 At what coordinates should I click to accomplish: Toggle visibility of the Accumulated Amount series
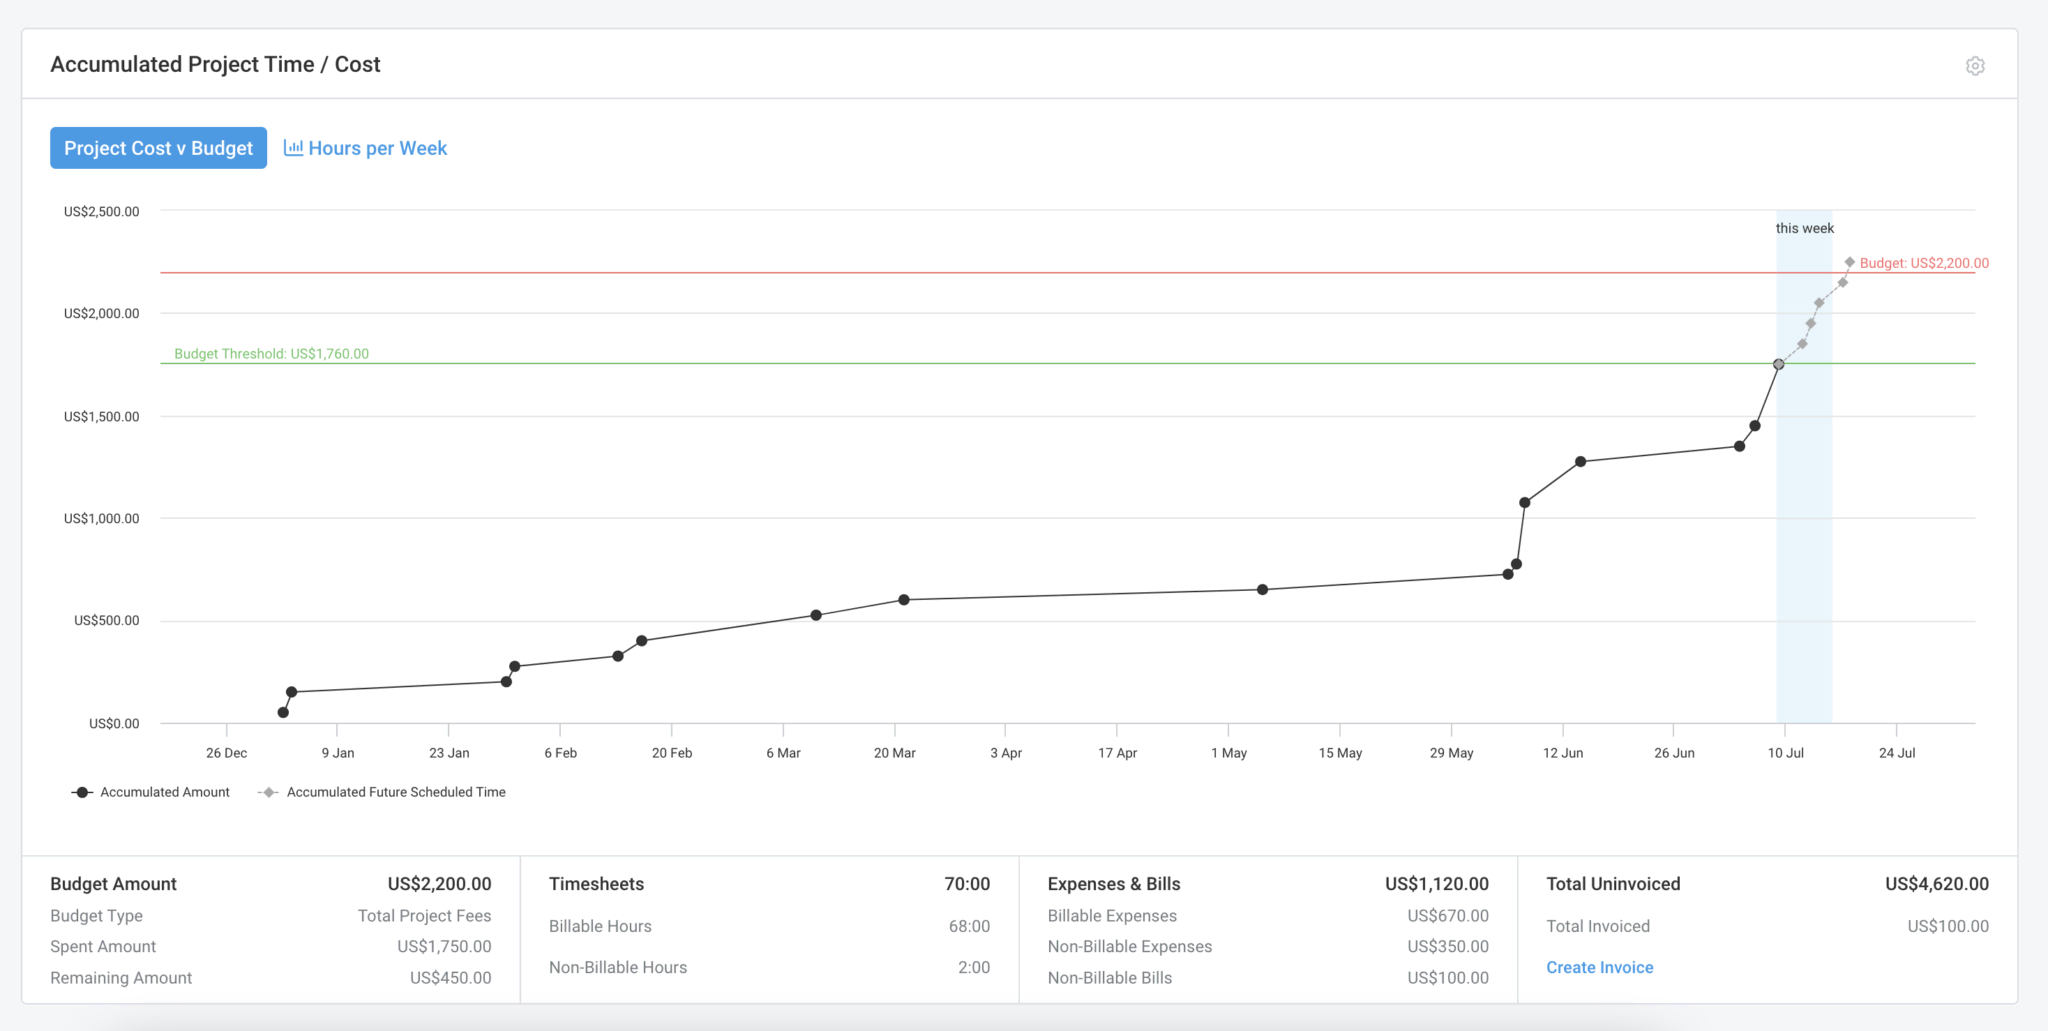pos(164,791)
